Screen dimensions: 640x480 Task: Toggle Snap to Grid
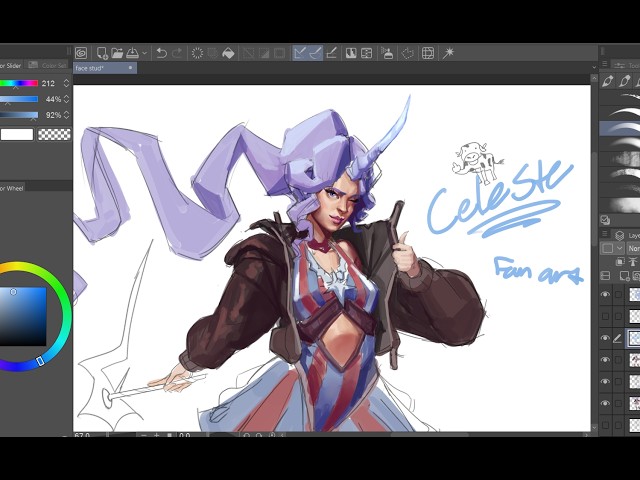click(x=331, y=53)
